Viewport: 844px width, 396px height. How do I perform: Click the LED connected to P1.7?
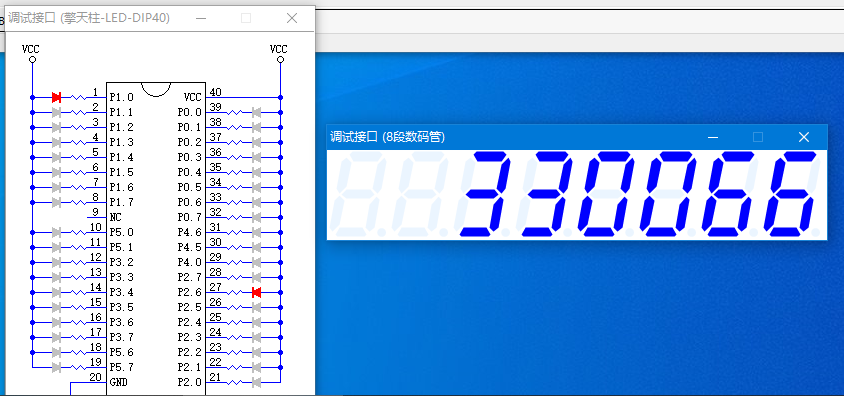click(57, 203)
